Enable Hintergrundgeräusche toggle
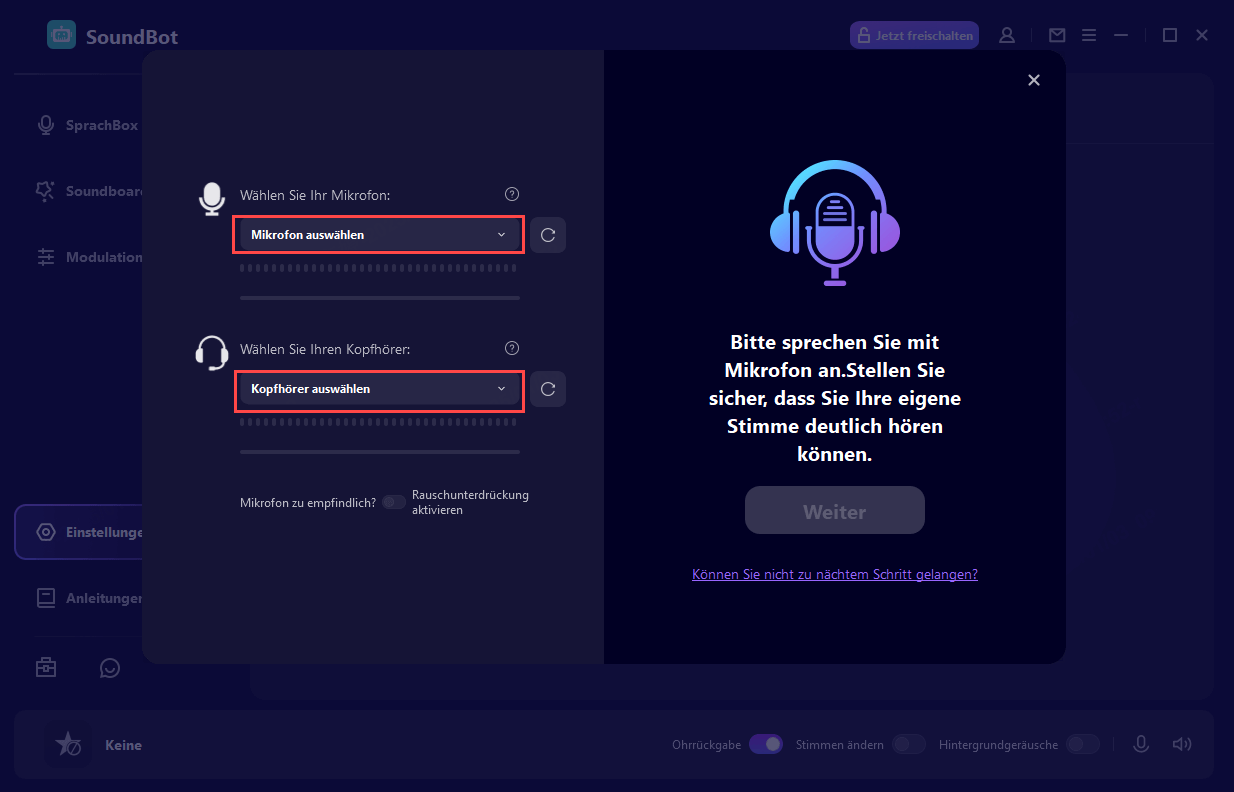This screenshot has width=1234, height=792. point(1082,744)
